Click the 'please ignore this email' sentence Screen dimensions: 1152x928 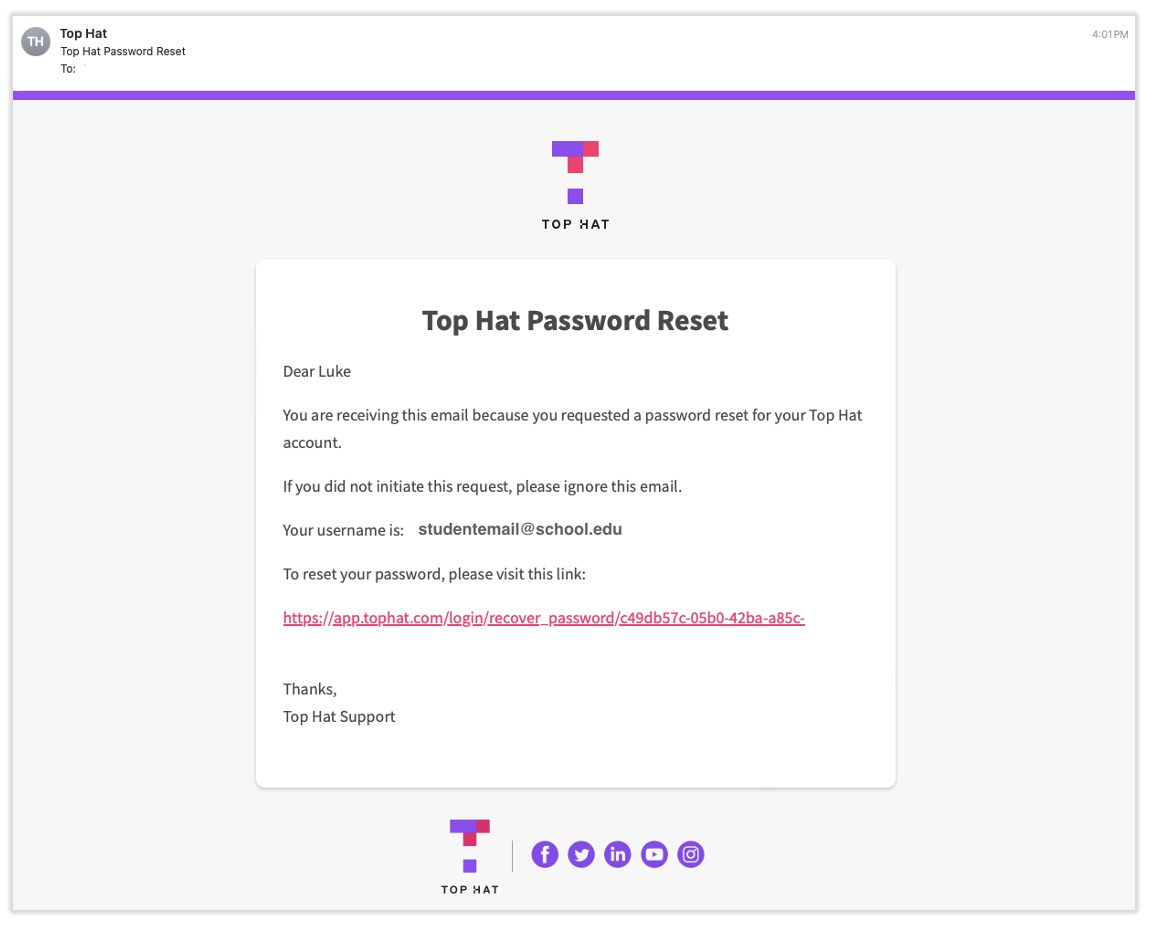tap(482, 487)
